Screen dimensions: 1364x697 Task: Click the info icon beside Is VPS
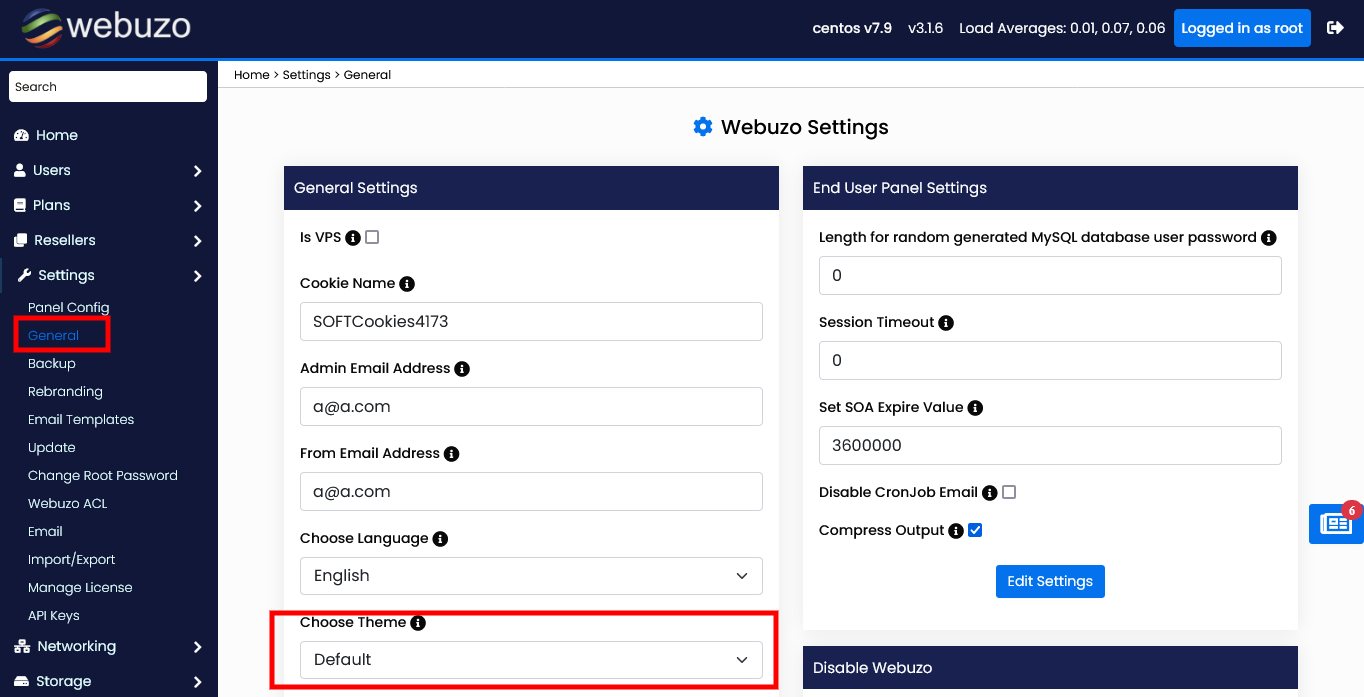pyautogui.click(x=352, y=238)
